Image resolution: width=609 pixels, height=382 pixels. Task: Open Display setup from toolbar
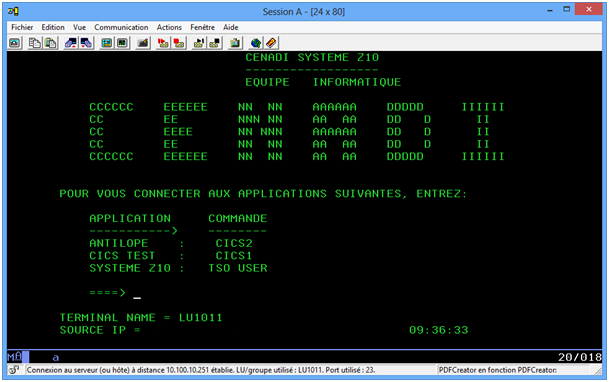[106, 43]
